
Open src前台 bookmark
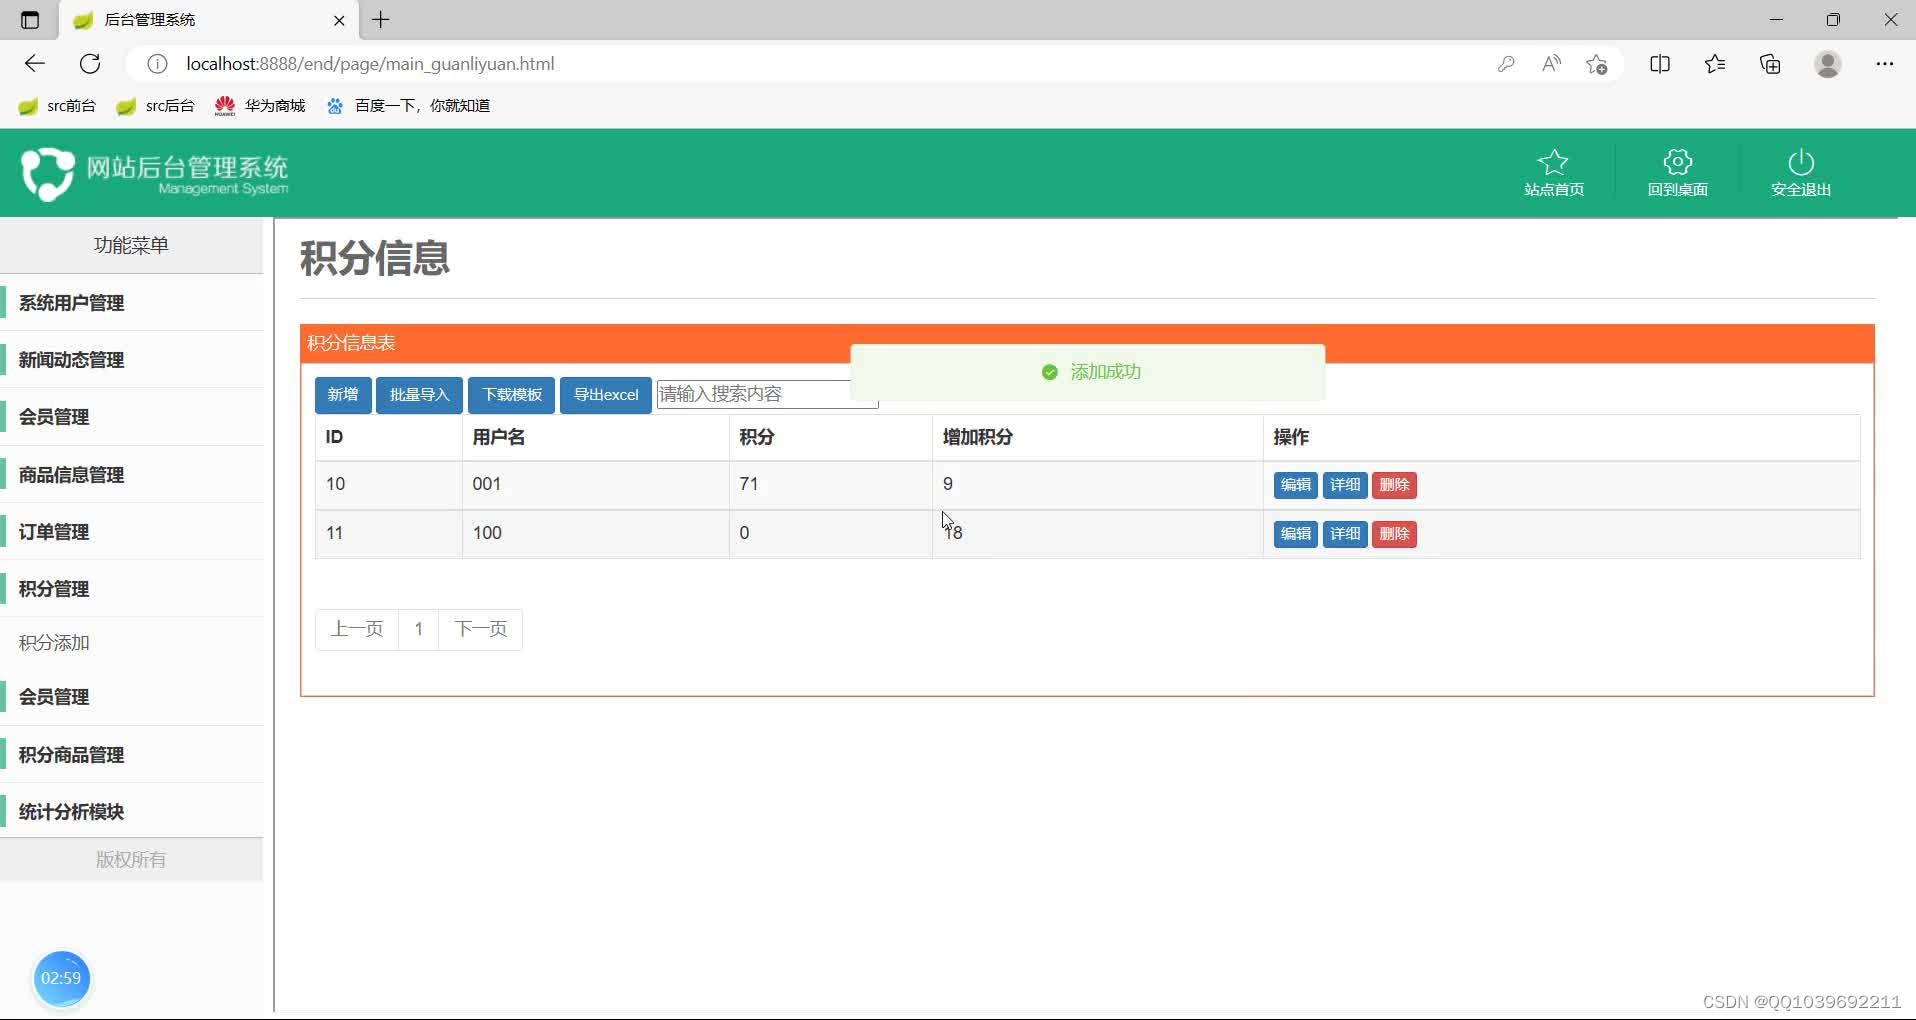tap(57, 106)
